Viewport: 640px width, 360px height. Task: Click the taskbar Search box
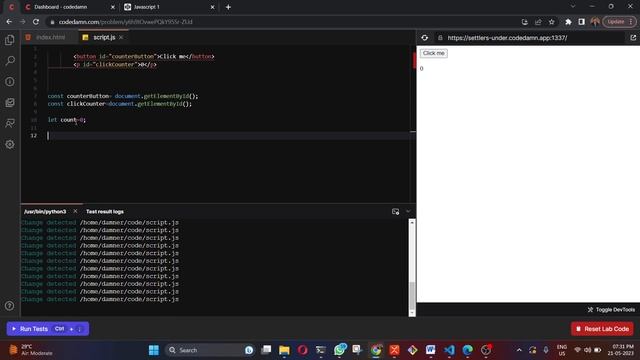pos(210,350)
